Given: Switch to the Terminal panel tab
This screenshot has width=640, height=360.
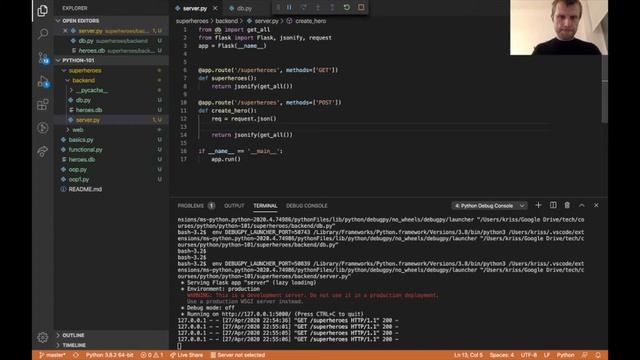Looking at the screenshot, I should click(x=265, y=206).
